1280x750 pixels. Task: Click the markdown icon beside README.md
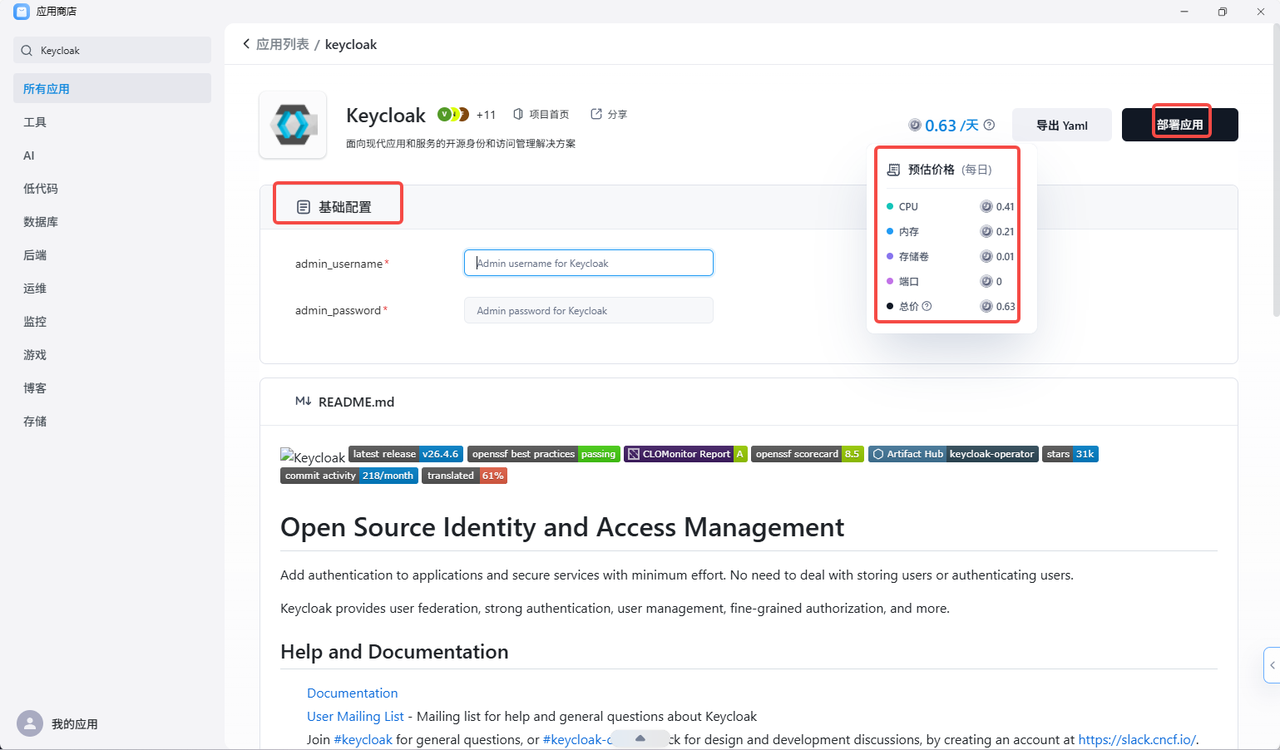point(303,402)
